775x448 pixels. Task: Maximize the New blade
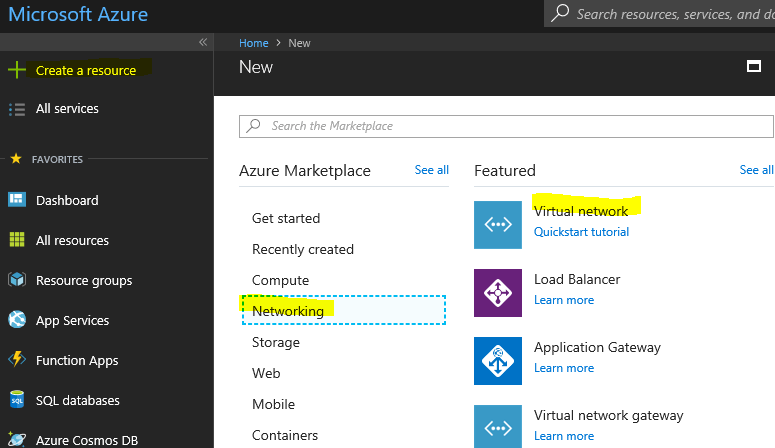tap(754, 66)
